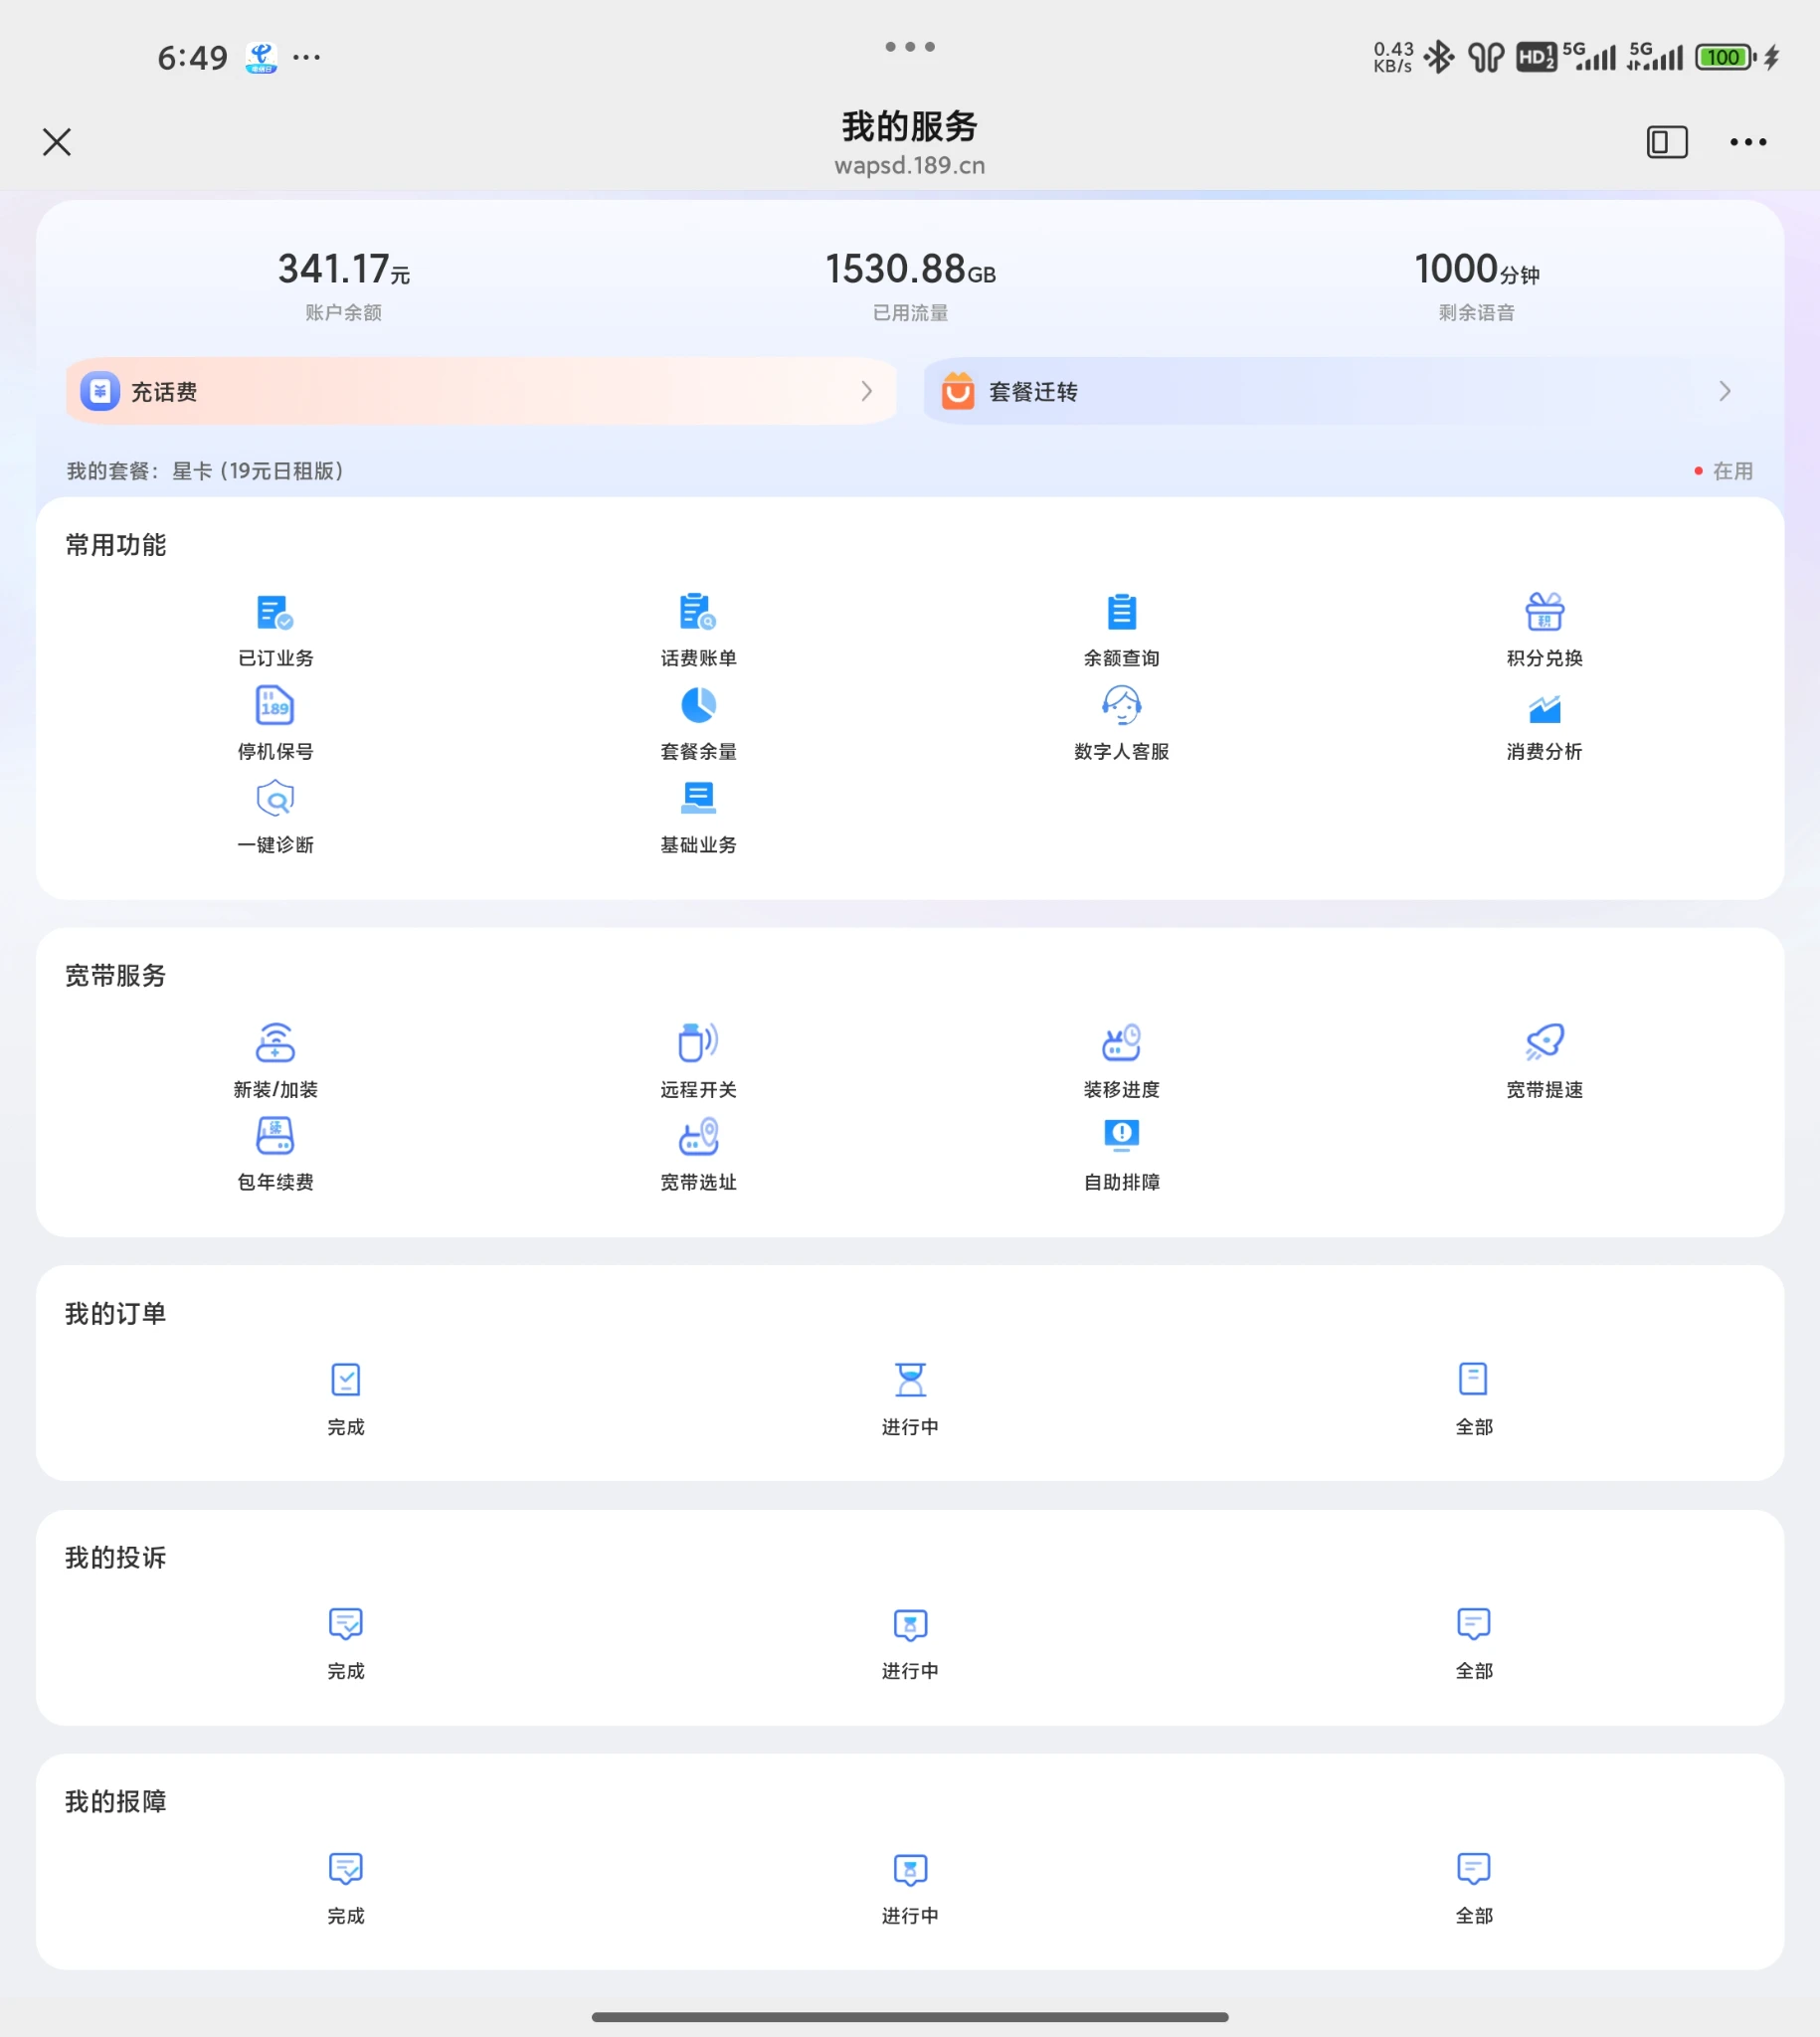
Task: Close the 我的服务 page with X
Action: (x=57, y=142)
